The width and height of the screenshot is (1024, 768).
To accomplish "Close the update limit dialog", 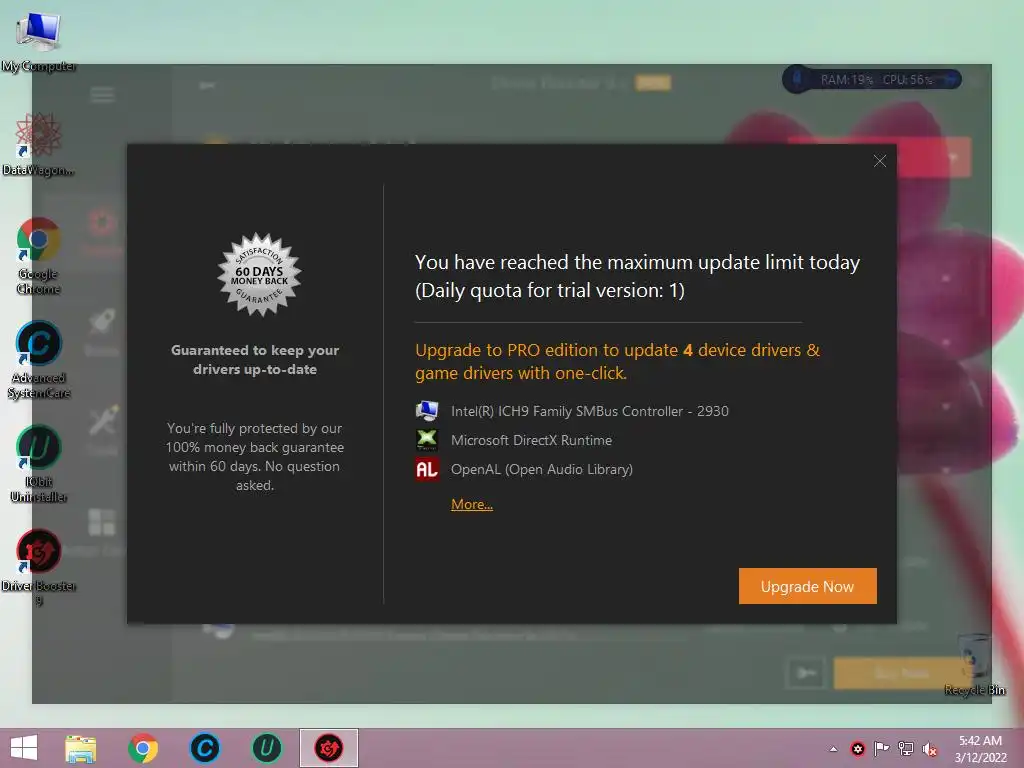I will (x=880, y=161).
